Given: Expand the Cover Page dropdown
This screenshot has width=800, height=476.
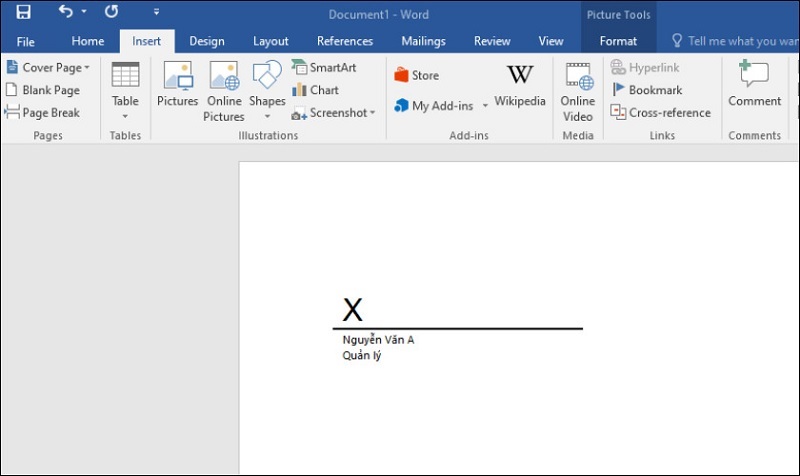Looking at the screenshot, I should click(87, 67).
